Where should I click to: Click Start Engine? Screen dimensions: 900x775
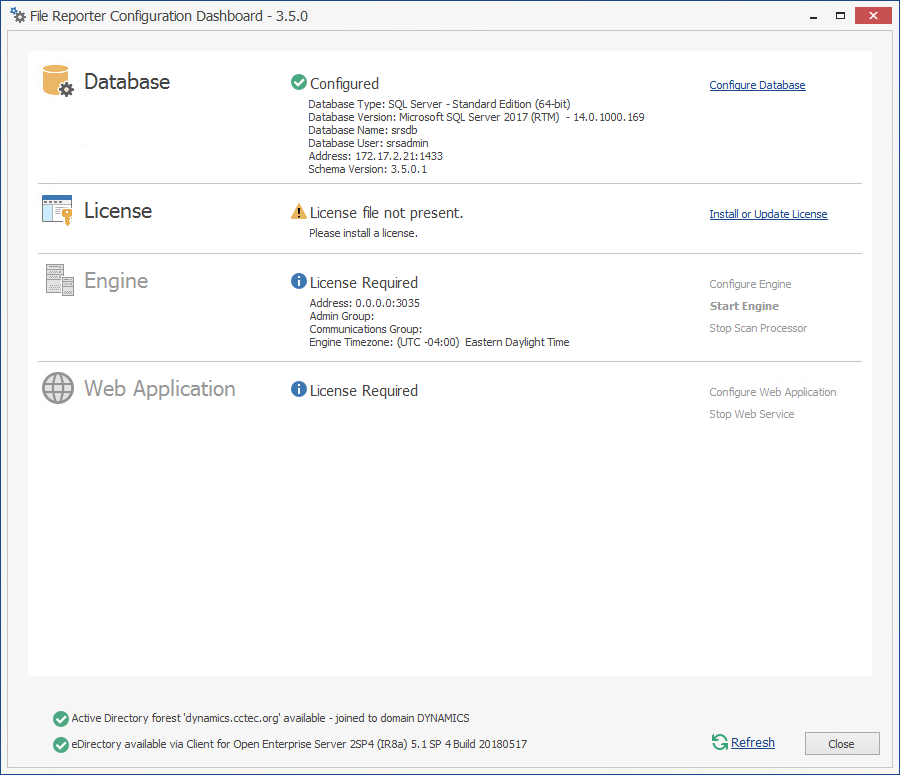pyautogui.click(x=744, y=306)
